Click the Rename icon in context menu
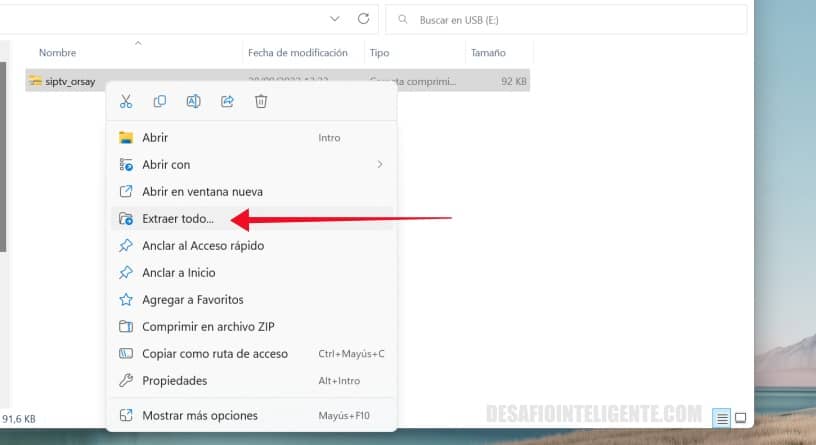The image size is (816, 445). pos(194,101)
